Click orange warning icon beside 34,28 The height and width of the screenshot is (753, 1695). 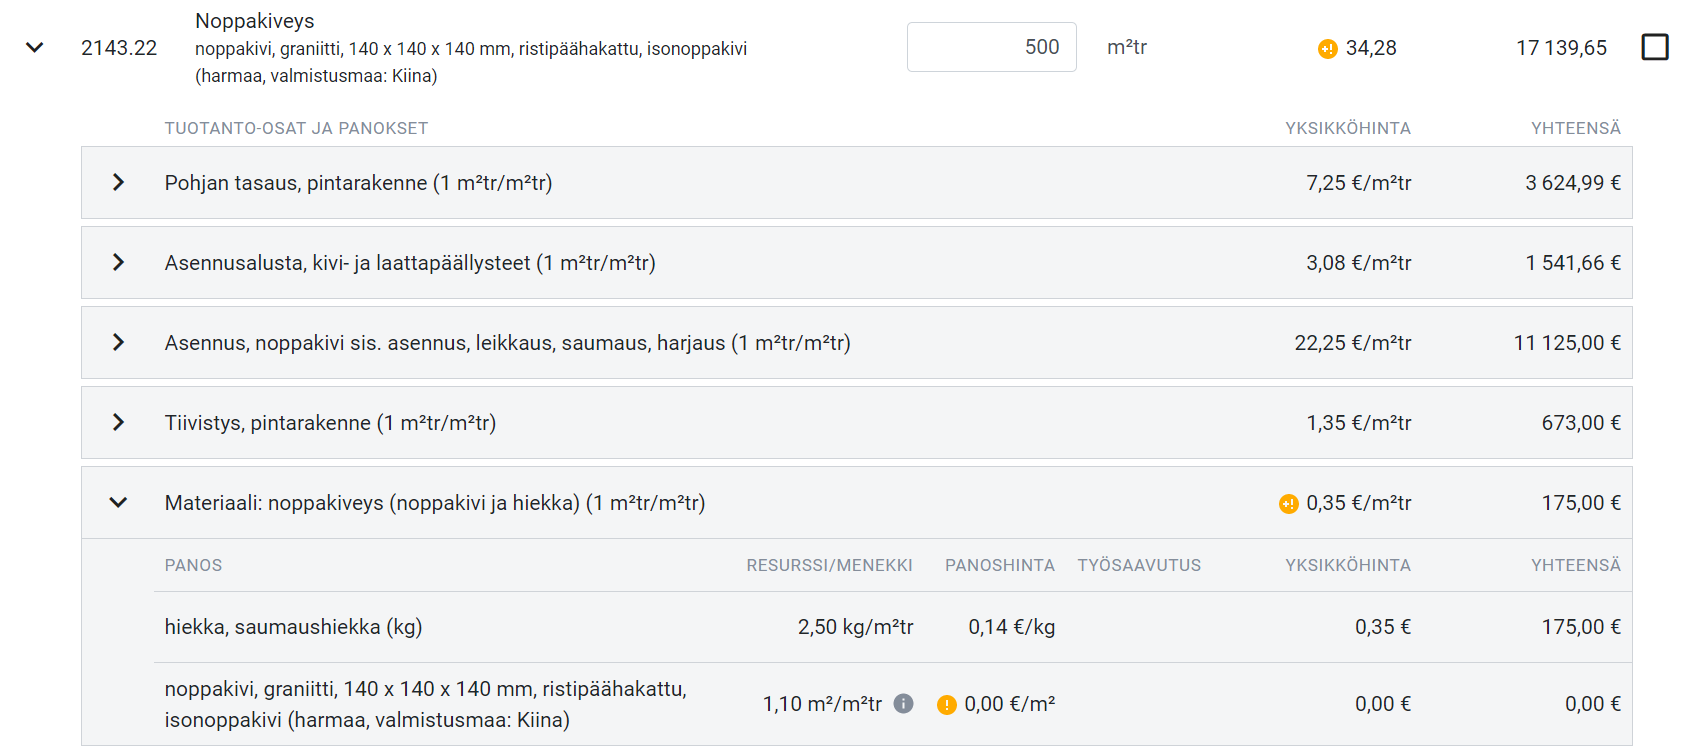(1327, 49)
